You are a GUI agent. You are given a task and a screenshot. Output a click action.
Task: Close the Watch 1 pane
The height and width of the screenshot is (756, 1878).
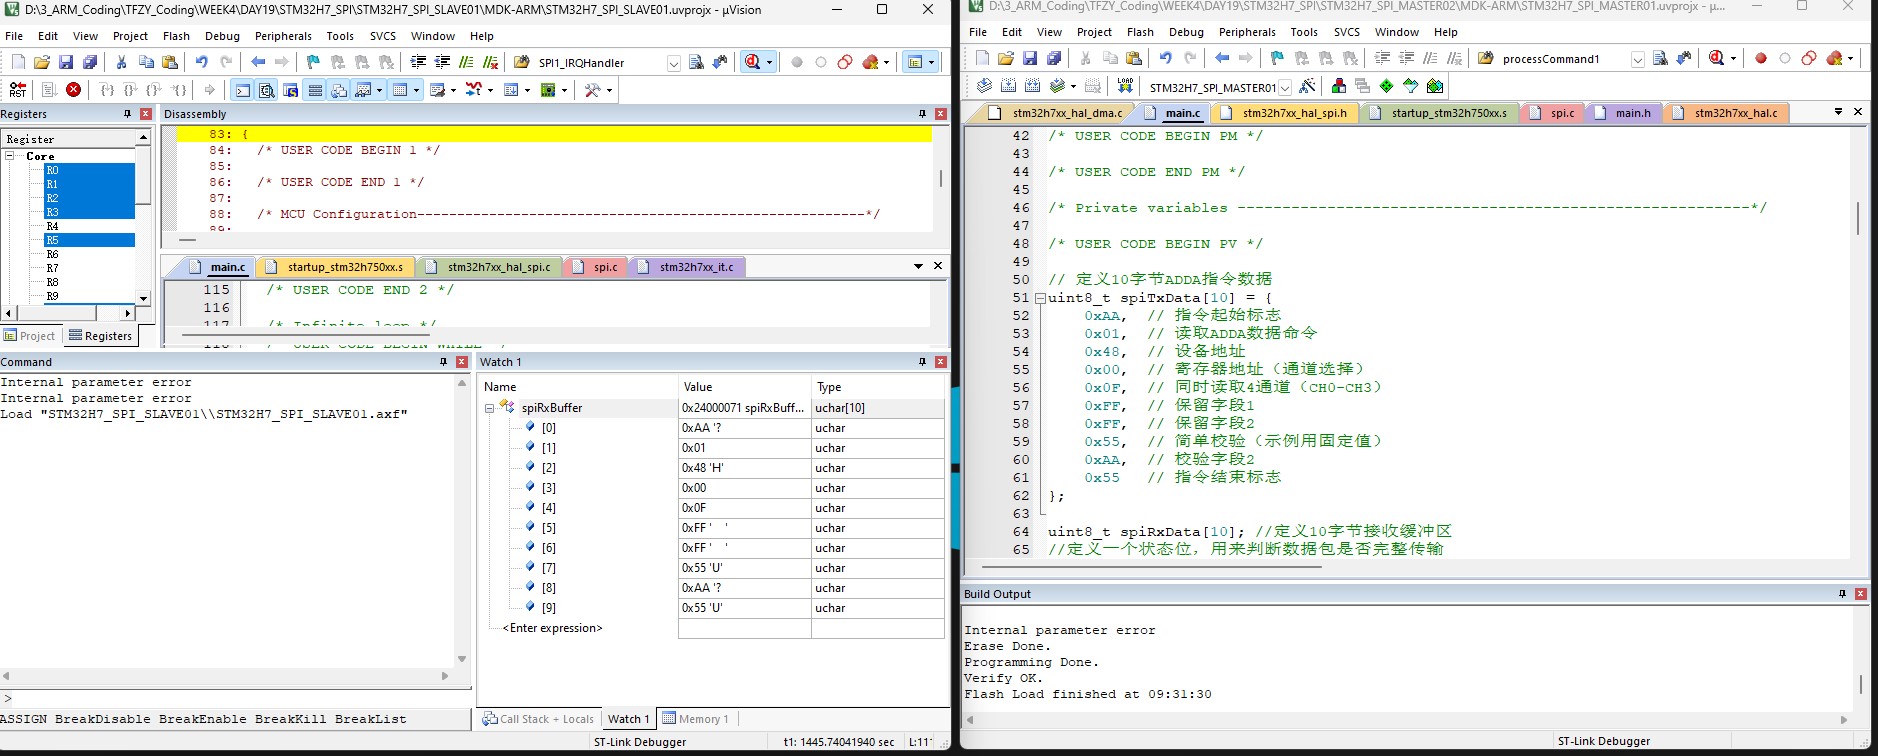[x=940, y=362]
